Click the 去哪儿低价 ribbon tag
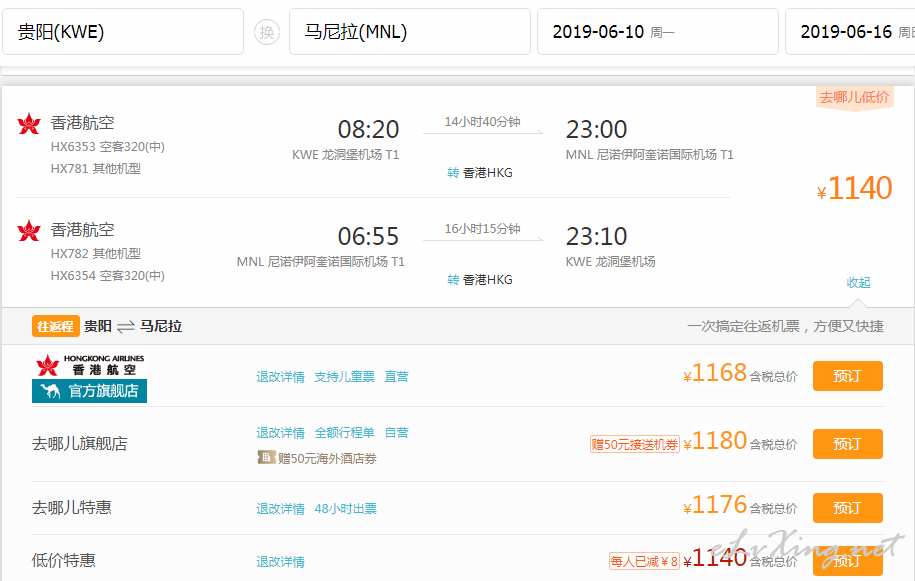The width and height of the screenshot is (915, 581). point(854,97)
